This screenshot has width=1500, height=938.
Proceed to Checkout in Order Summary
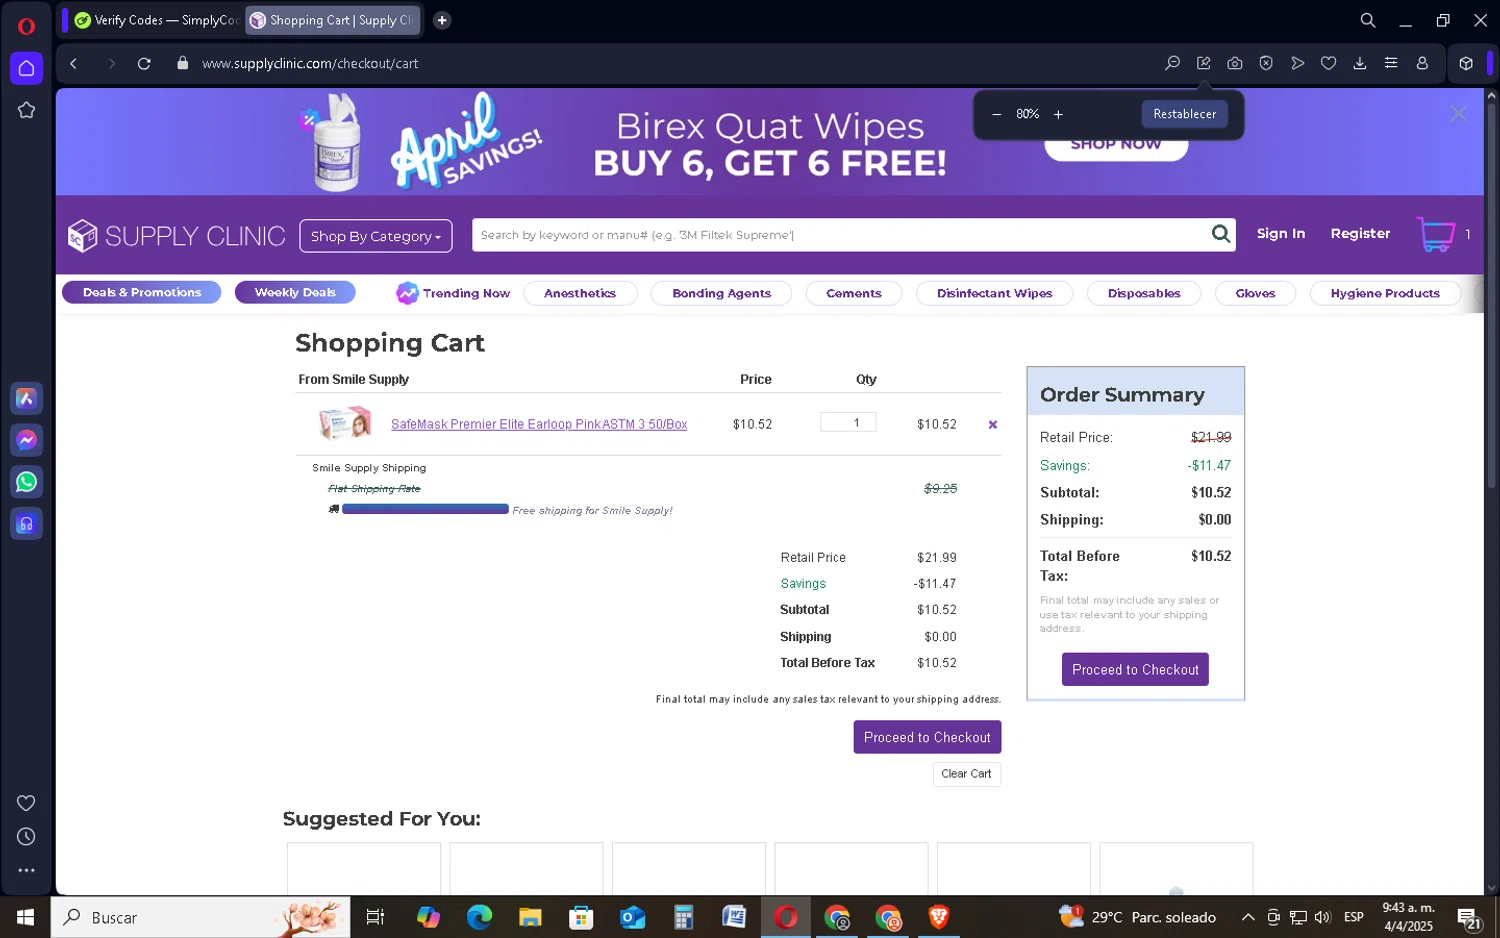point(1135,669)
